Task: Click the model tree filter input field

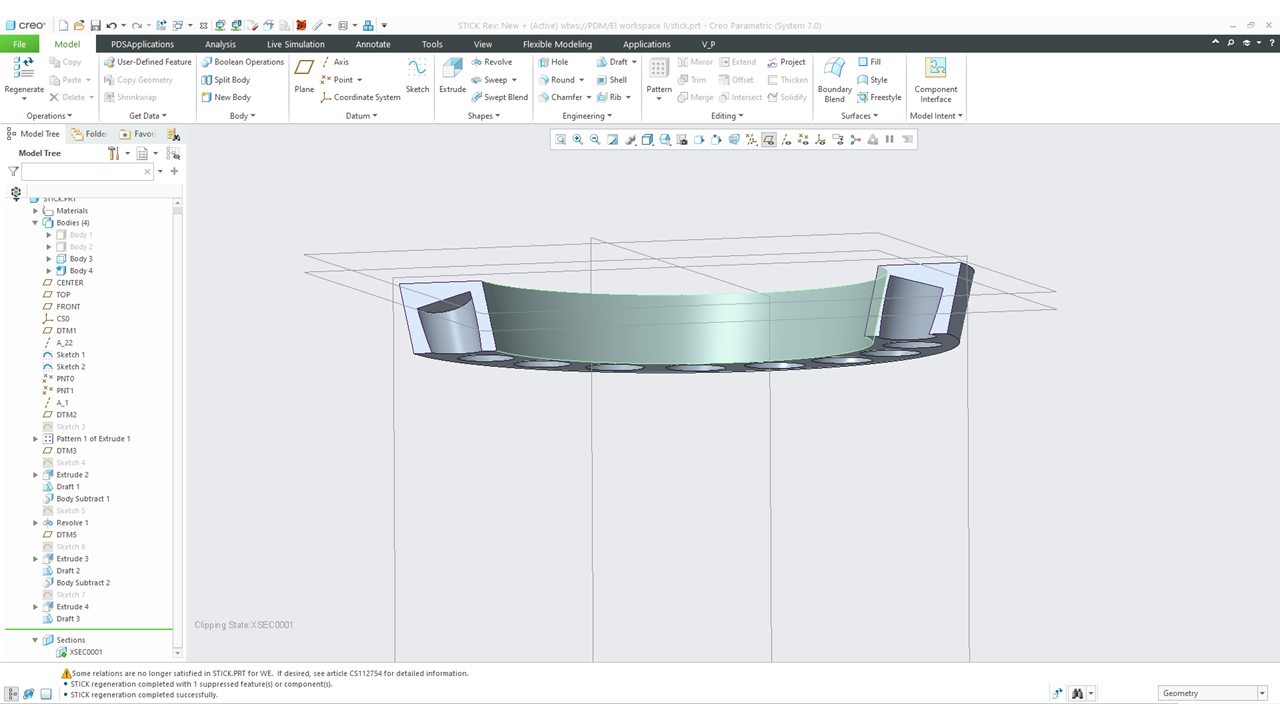Action: (87, 172)
